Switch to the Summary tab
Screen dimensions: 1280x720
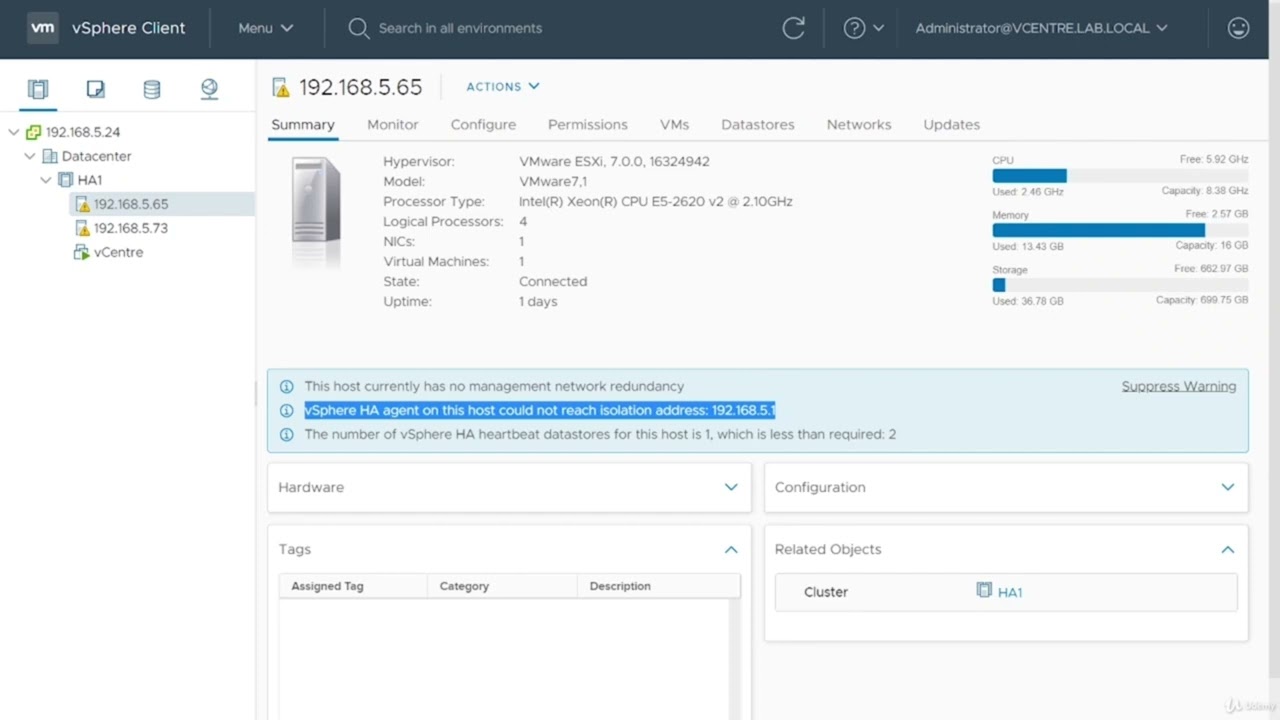[303, 125]
